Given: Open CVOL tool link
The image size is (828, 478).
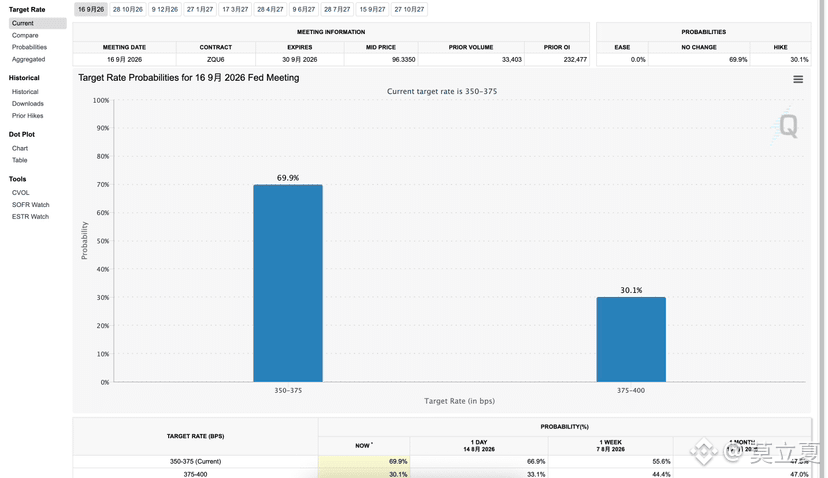Looking at the screenshot, I should tap(21, 193).
